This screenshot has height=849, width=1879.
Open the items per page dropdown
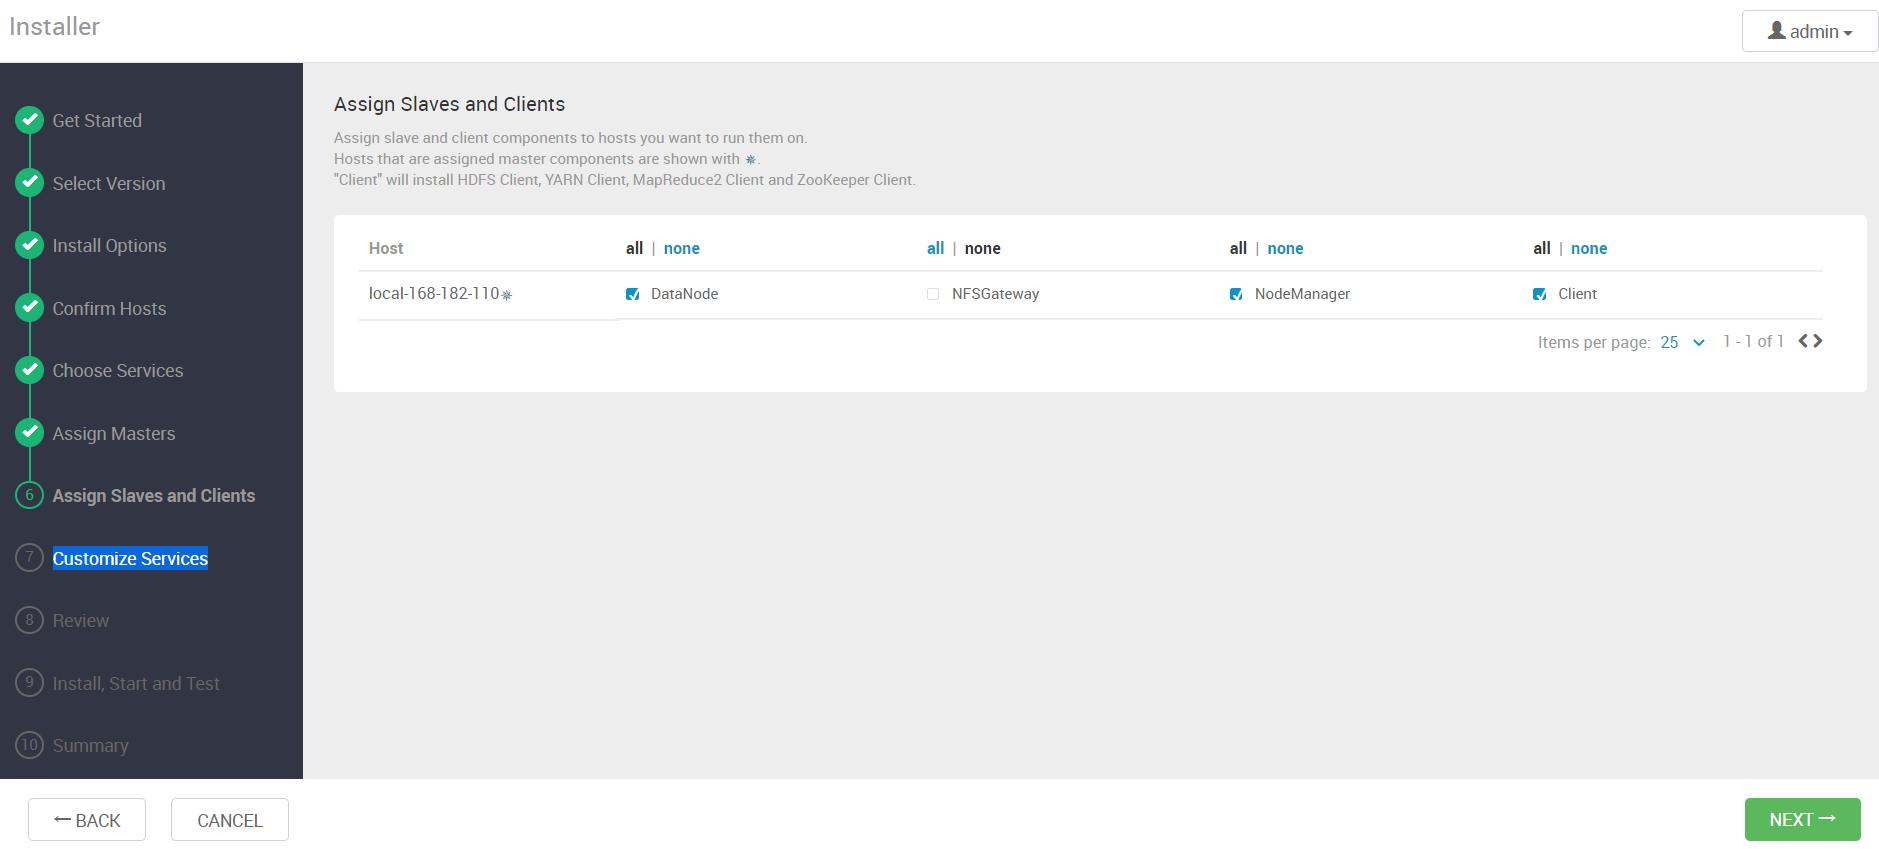(x=1683, y=342)
